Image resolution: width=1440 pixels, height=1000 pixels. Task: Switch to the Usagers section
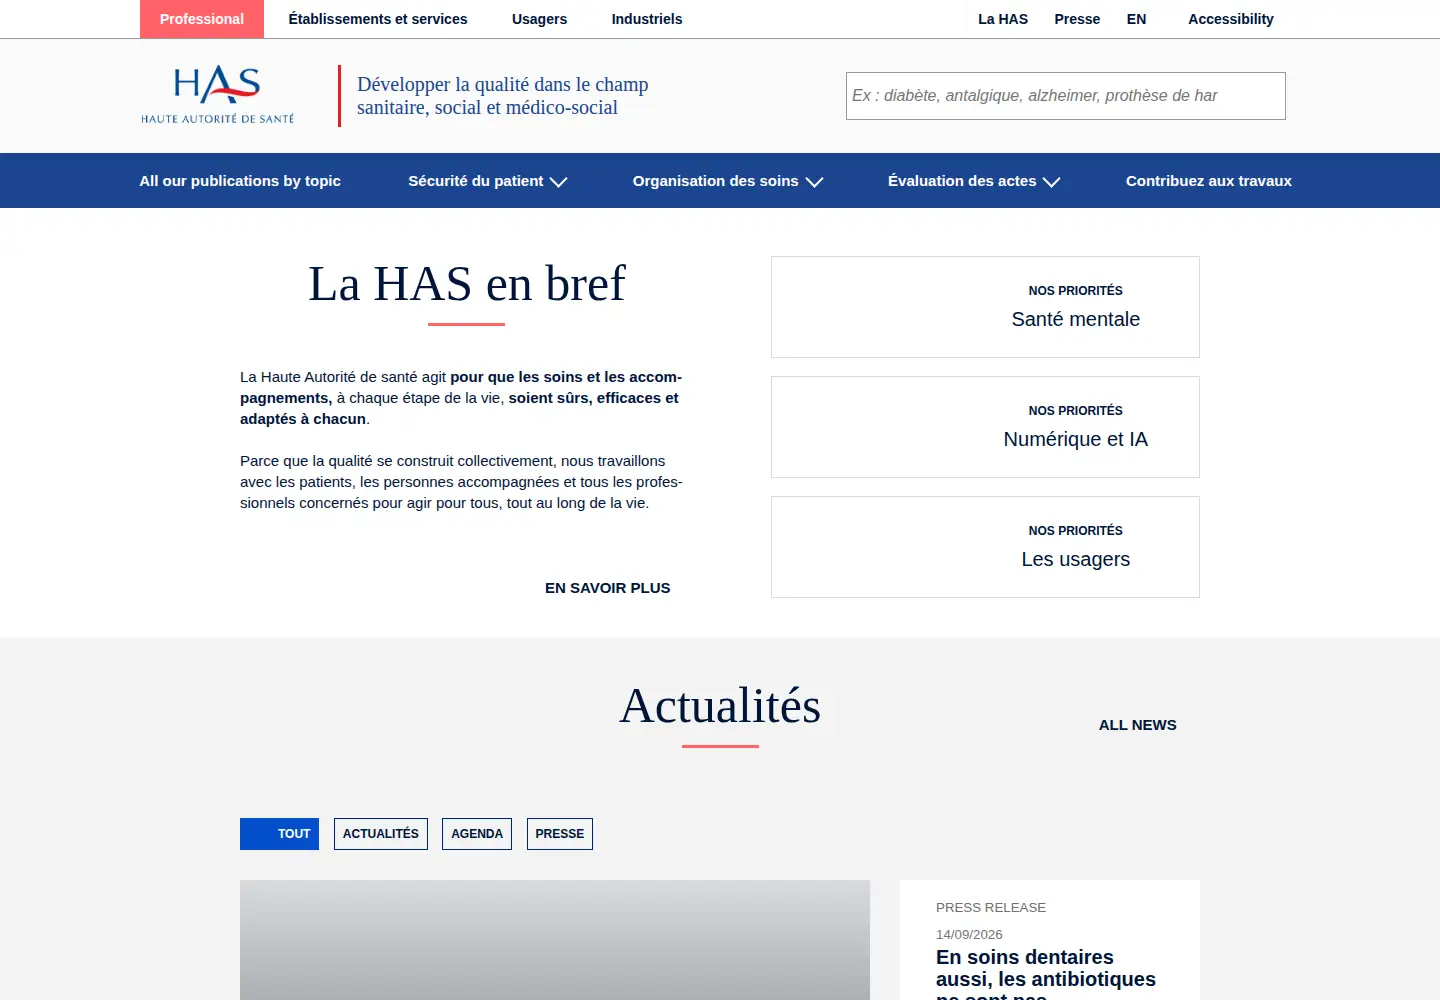click(x=539, y=19)
